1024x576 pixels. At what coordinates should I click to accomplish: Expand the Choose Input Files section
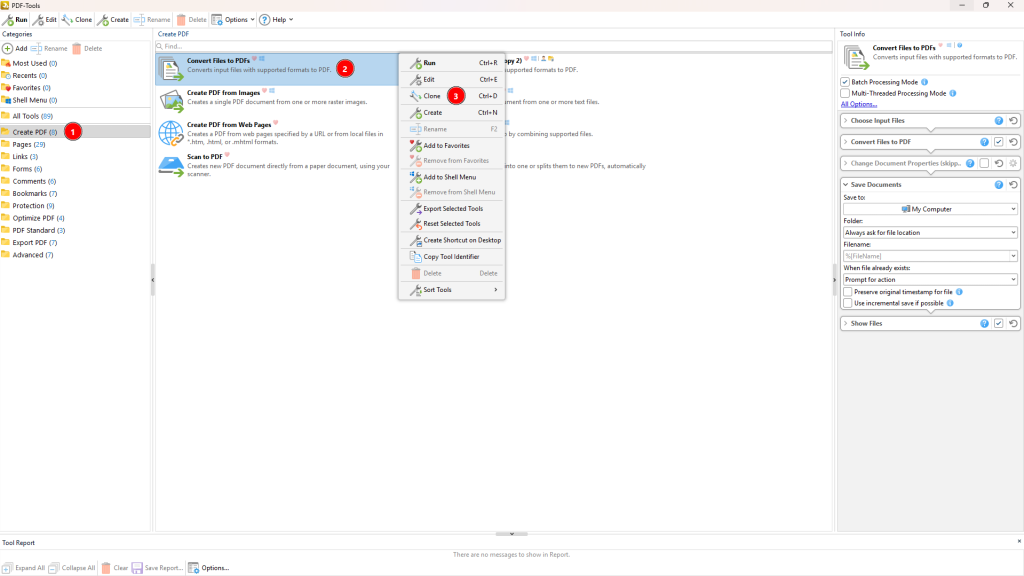point(846,121)
